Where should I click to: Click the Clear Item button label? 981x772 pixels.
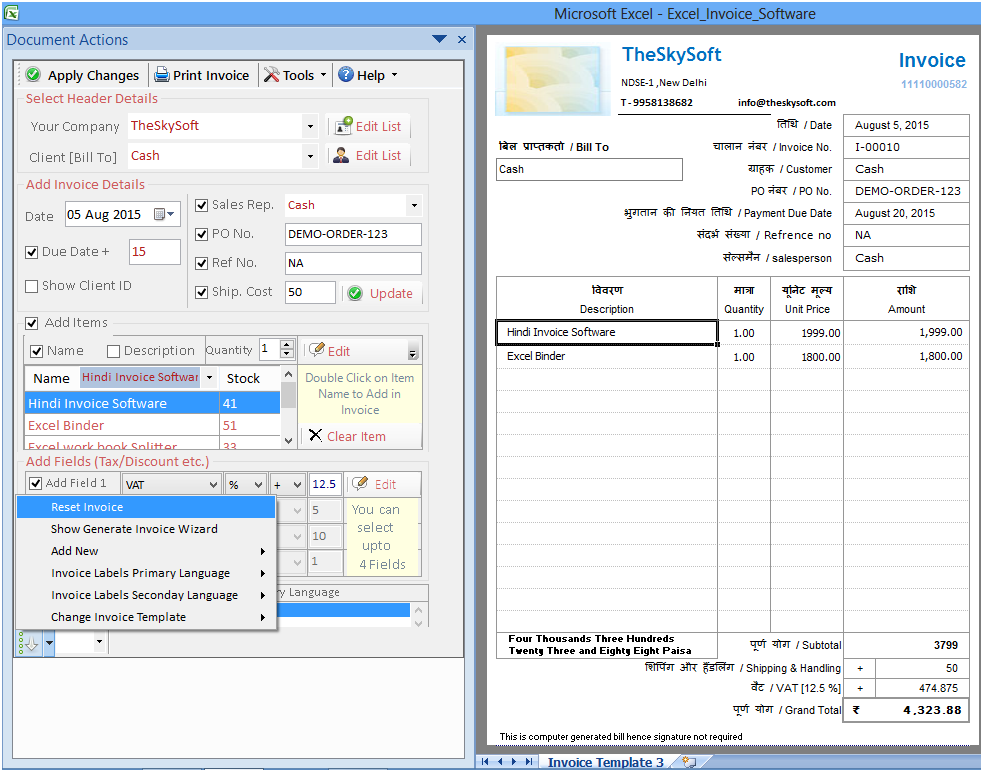(x=356, y=436)
